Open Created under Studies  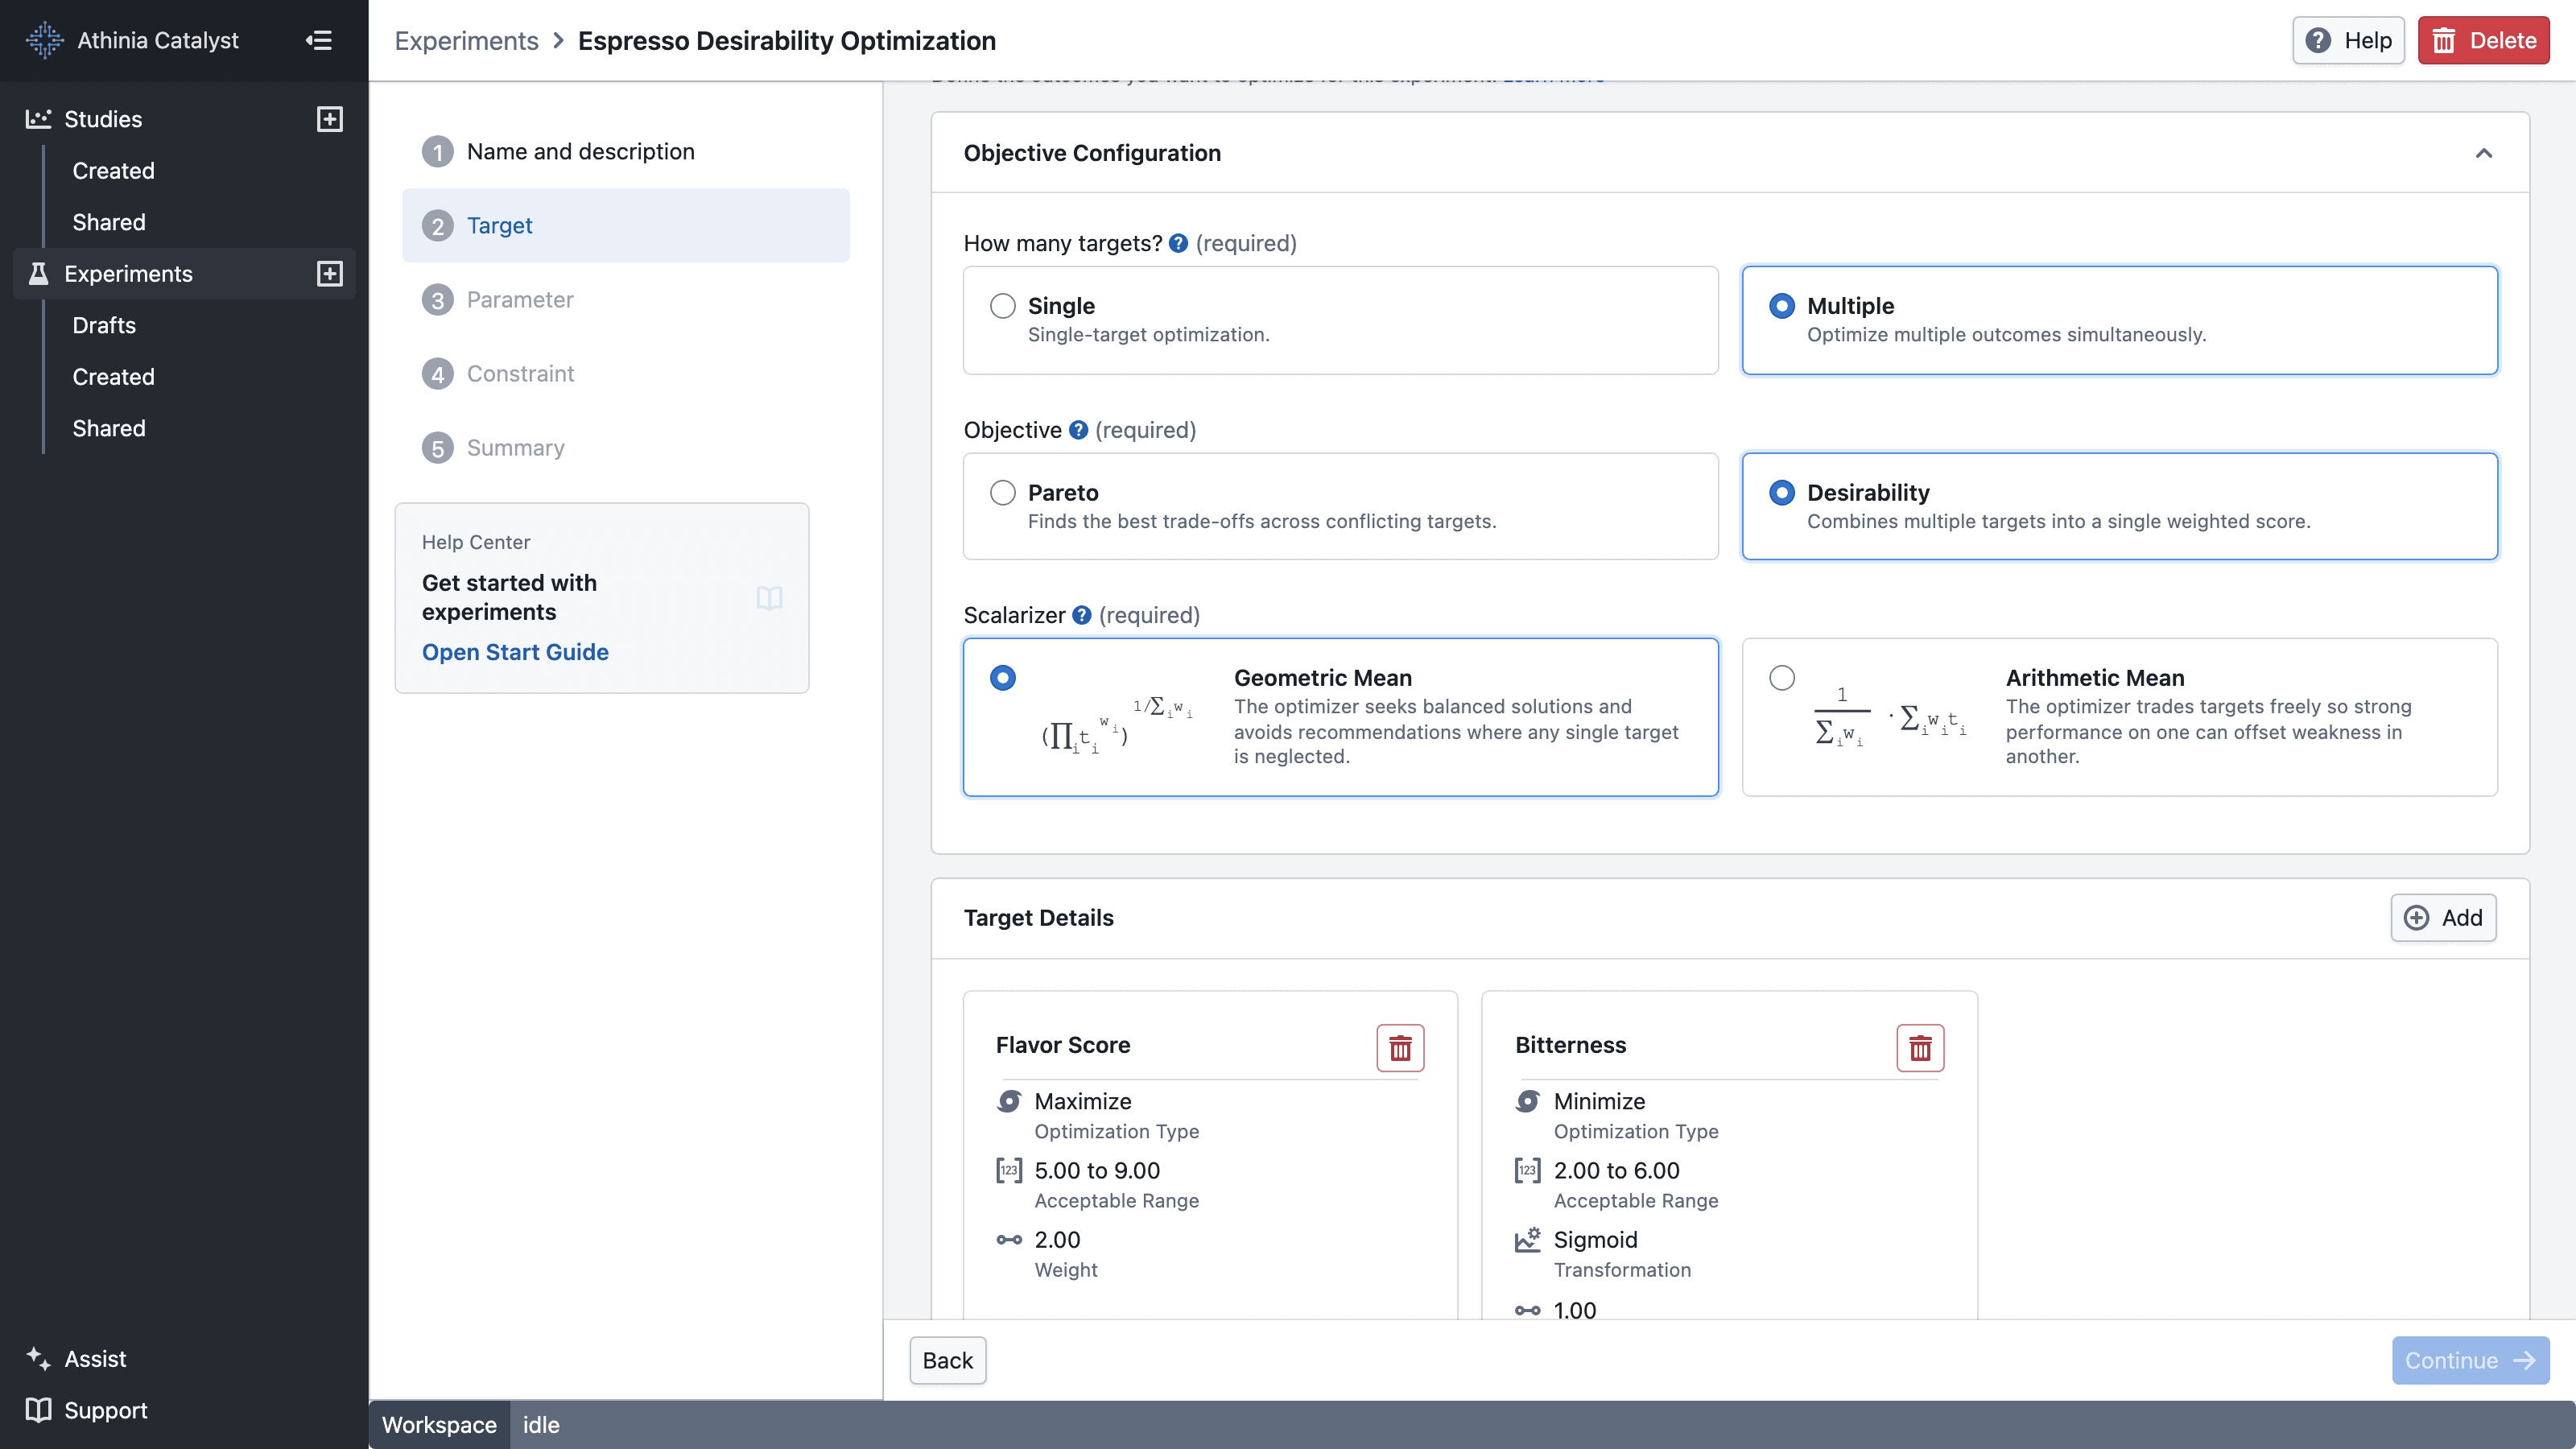tap(113, 171)
